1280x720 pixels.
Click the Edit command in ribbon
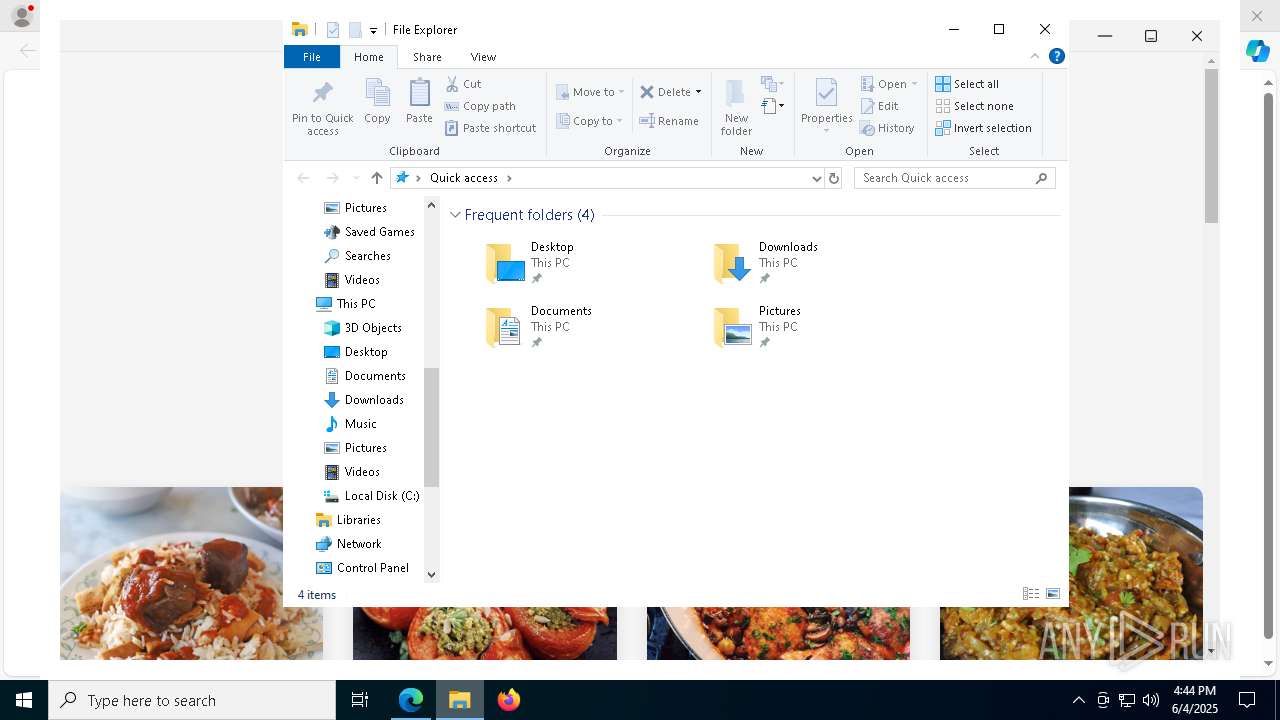click(x=879, y=106)
